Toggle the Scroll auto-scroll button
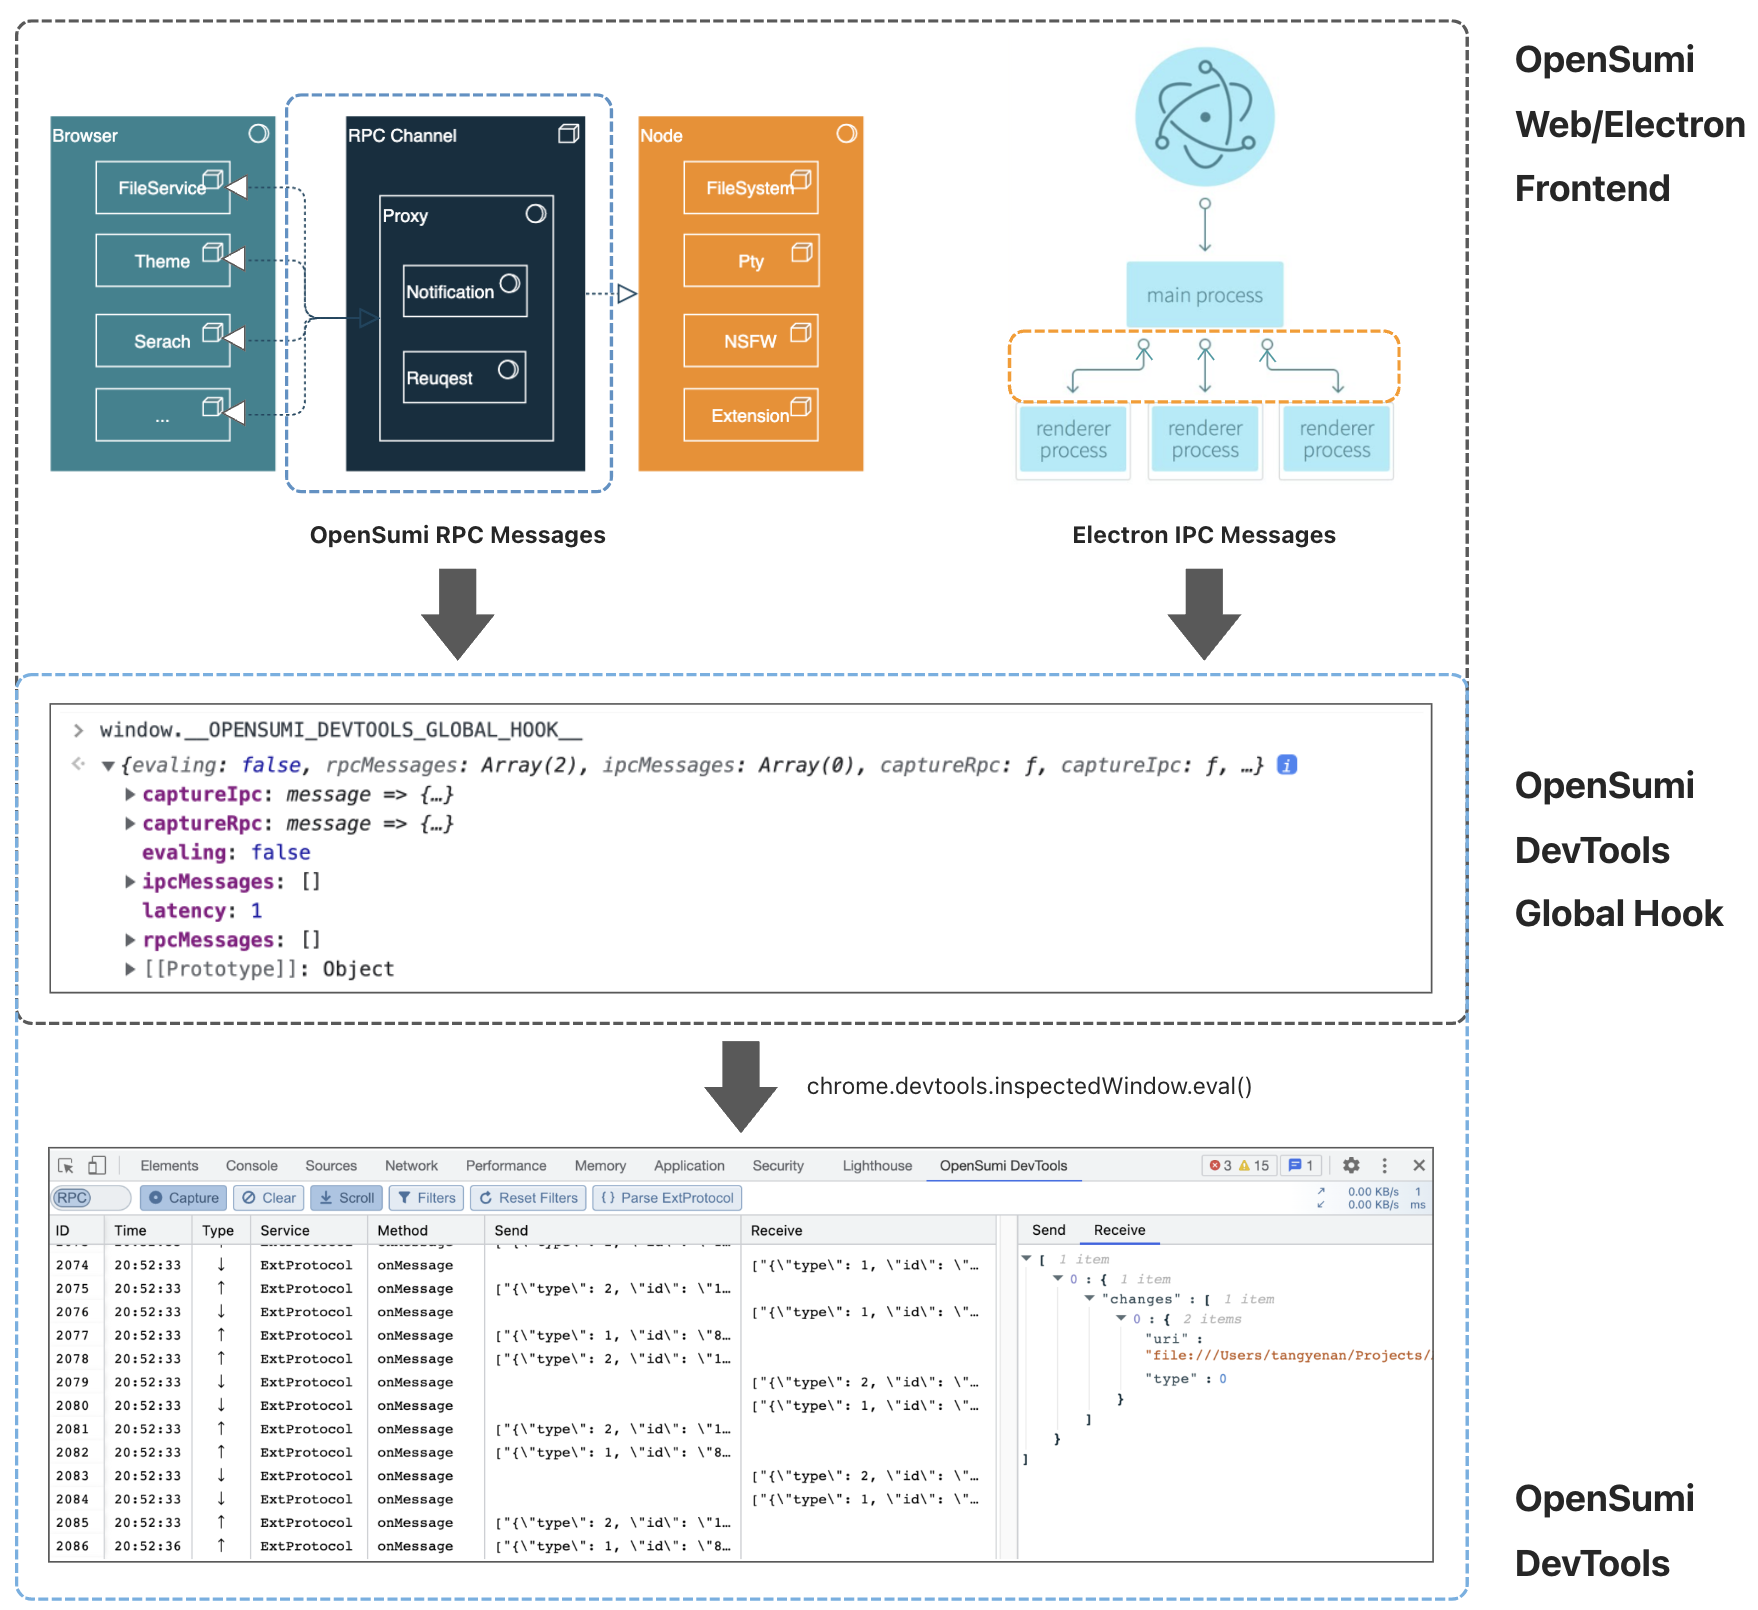Image resolution: width=1758 pixels, height=1610 pixels. click(346, 1198)
